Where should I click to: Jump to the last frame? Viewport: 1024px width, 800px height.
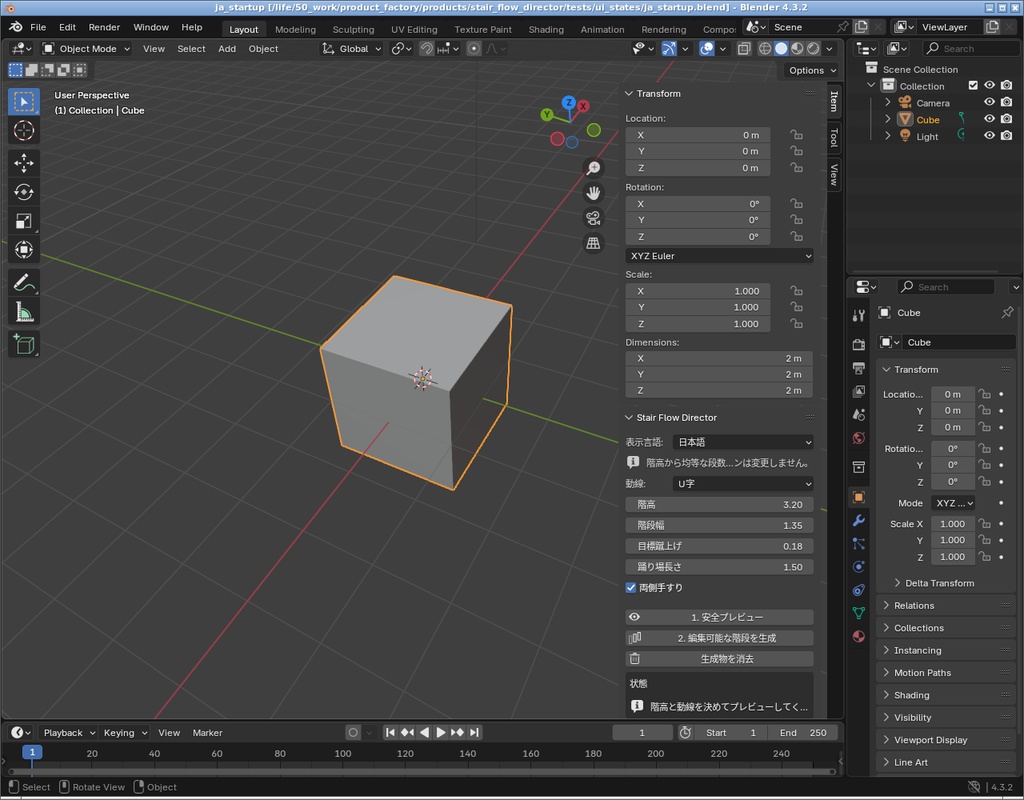click(475, 733)
